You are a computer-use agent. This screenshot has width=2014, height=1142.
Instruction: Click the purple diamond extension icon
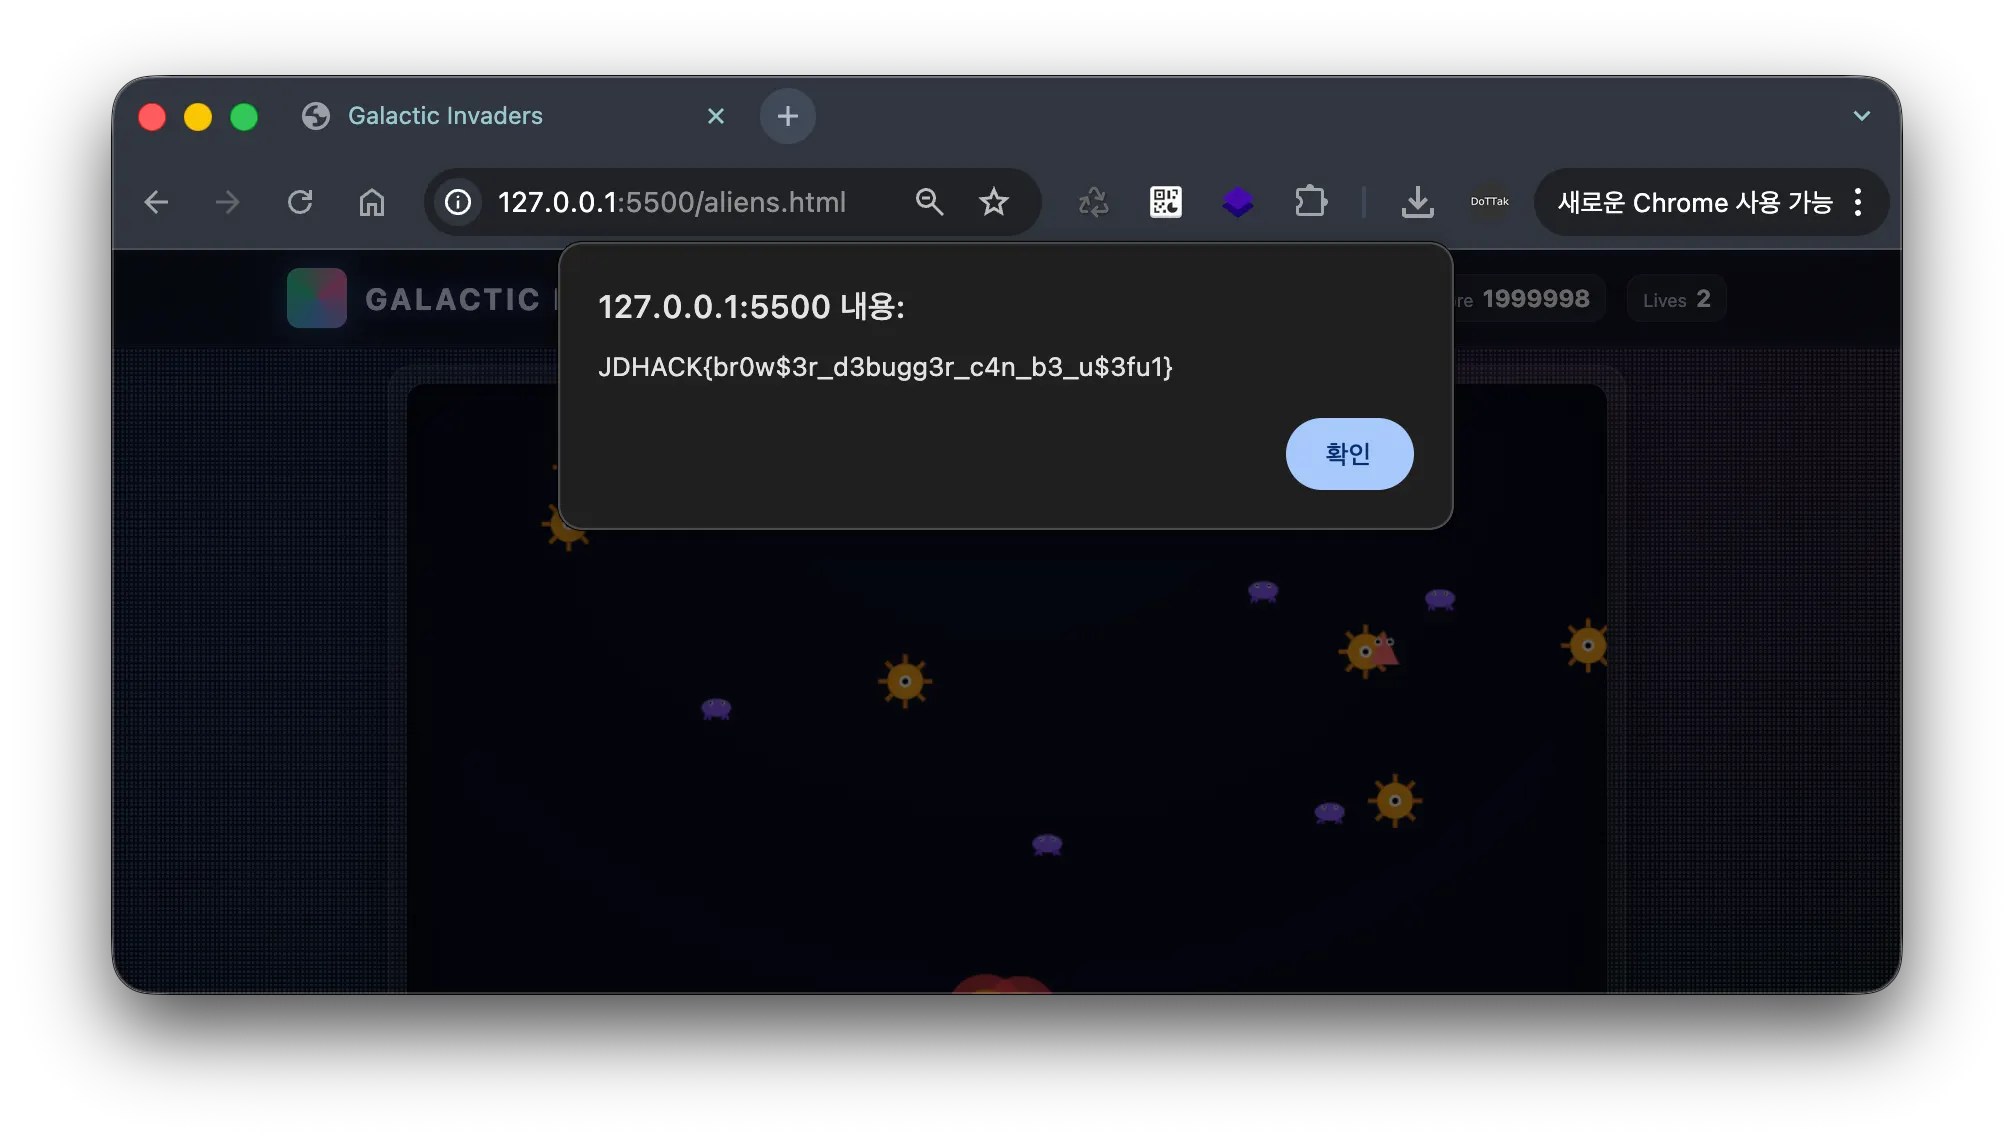pos(1237,203)
